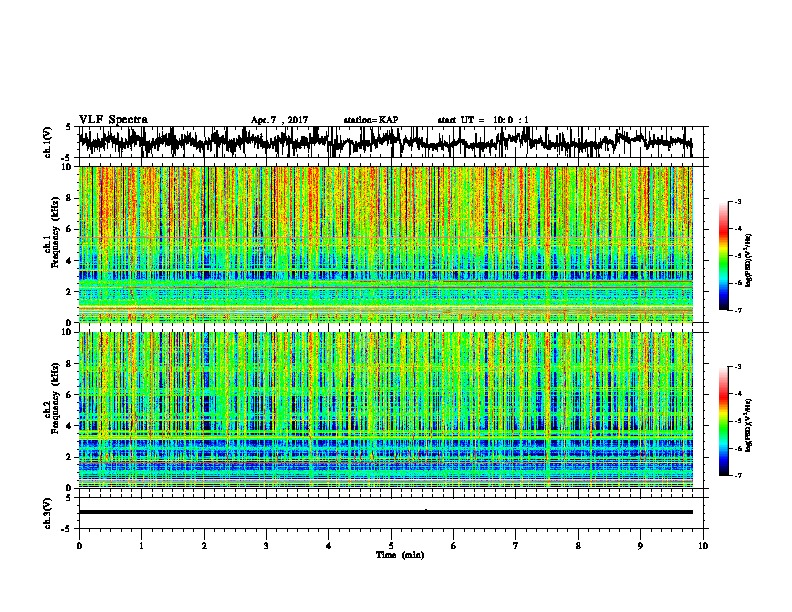Click inside the ch.1 spectrogram panel
The width and height of the screenshot is (792, 612).
[385, 244]
